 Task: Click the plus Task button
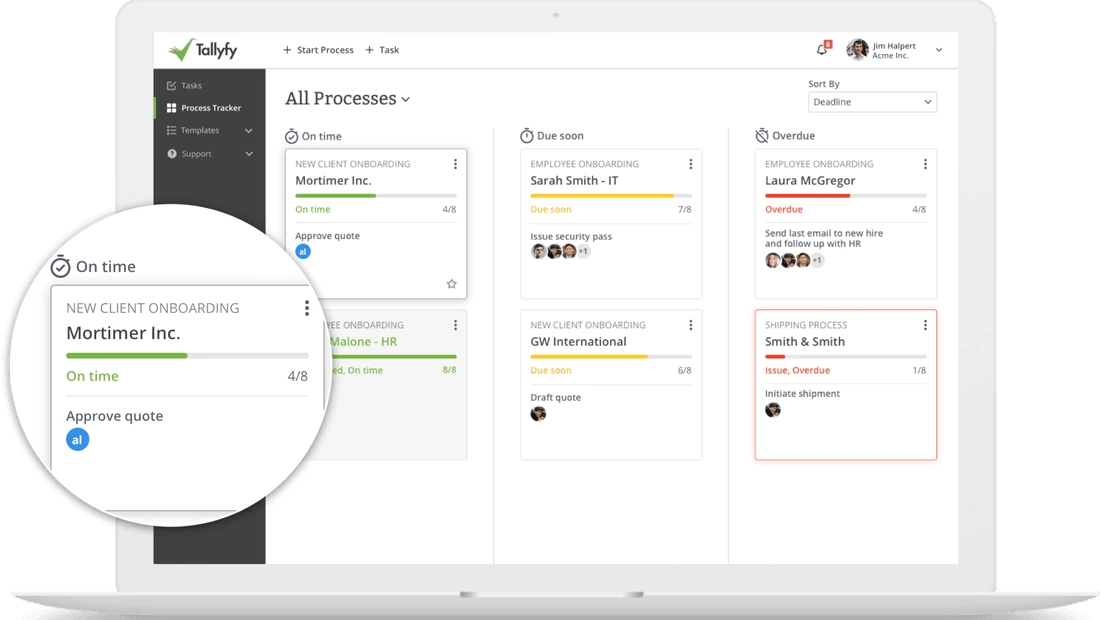pyautogui.click(x=382, y=50)
